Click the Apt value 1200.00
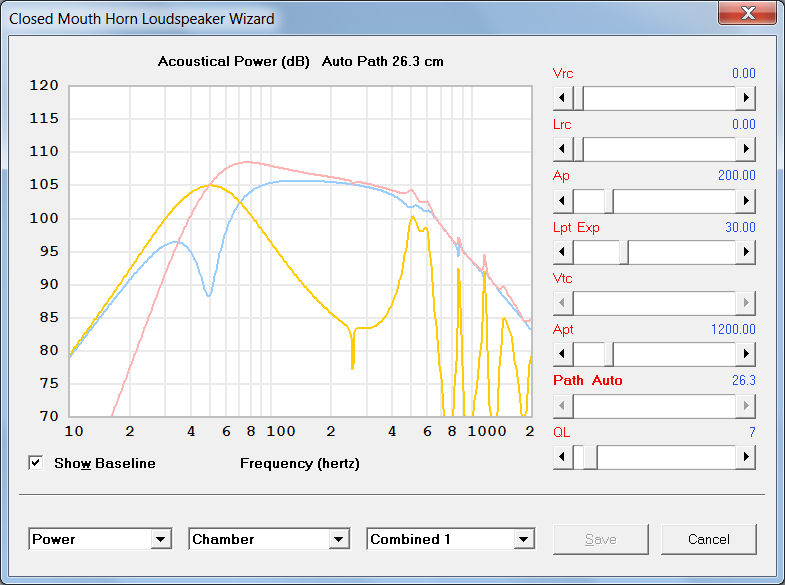 (733, 329)
